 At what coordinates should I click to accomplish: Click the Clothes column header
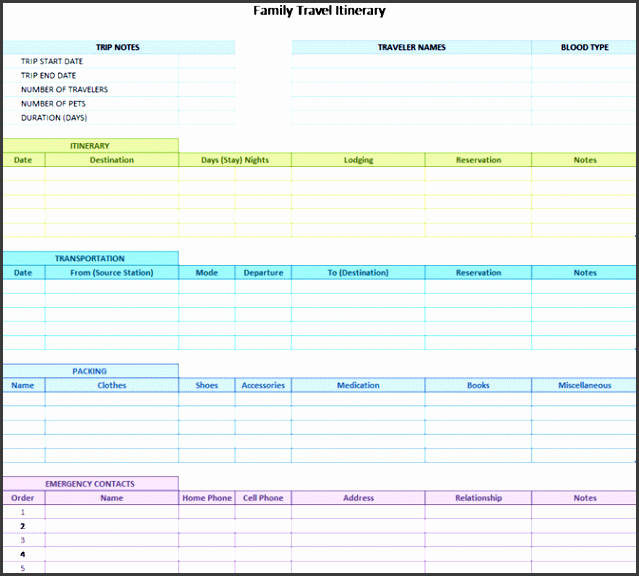(x=112, y=385)
